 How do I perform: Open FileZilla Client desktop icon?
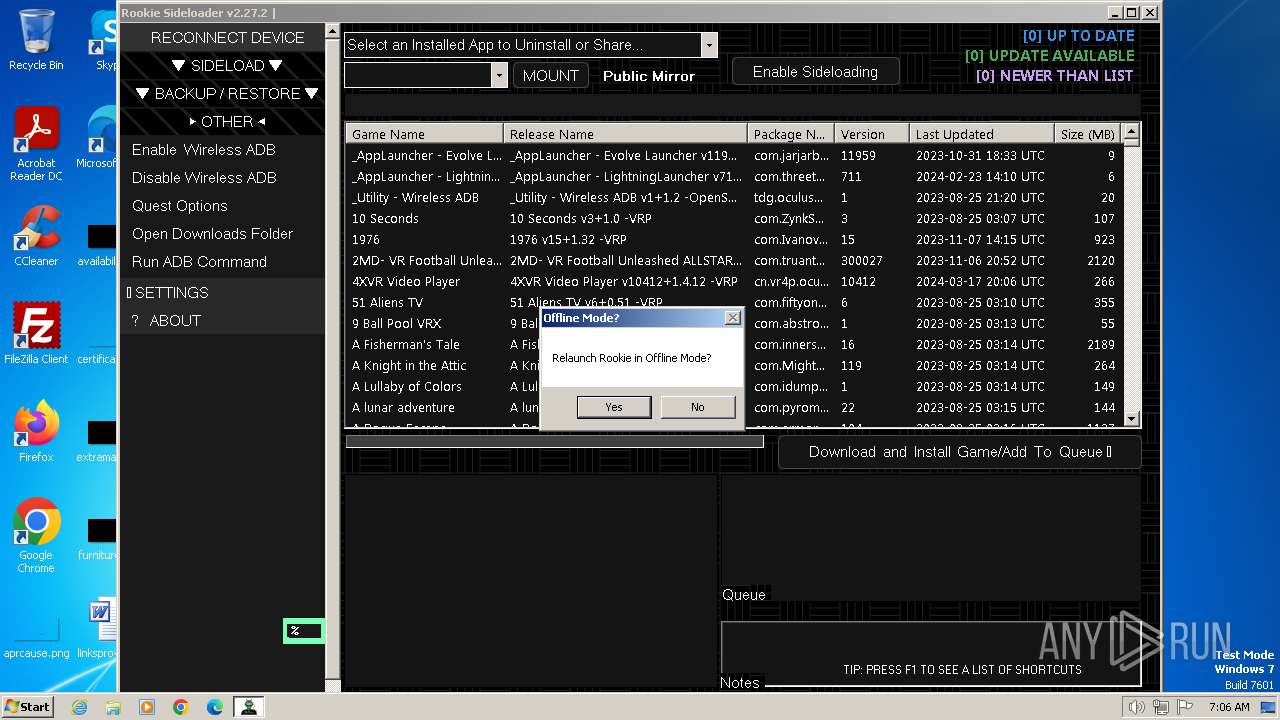pos(36,334)
